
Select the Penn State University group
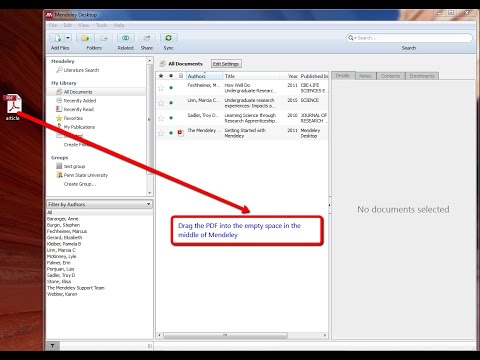[x=86, y=175]
